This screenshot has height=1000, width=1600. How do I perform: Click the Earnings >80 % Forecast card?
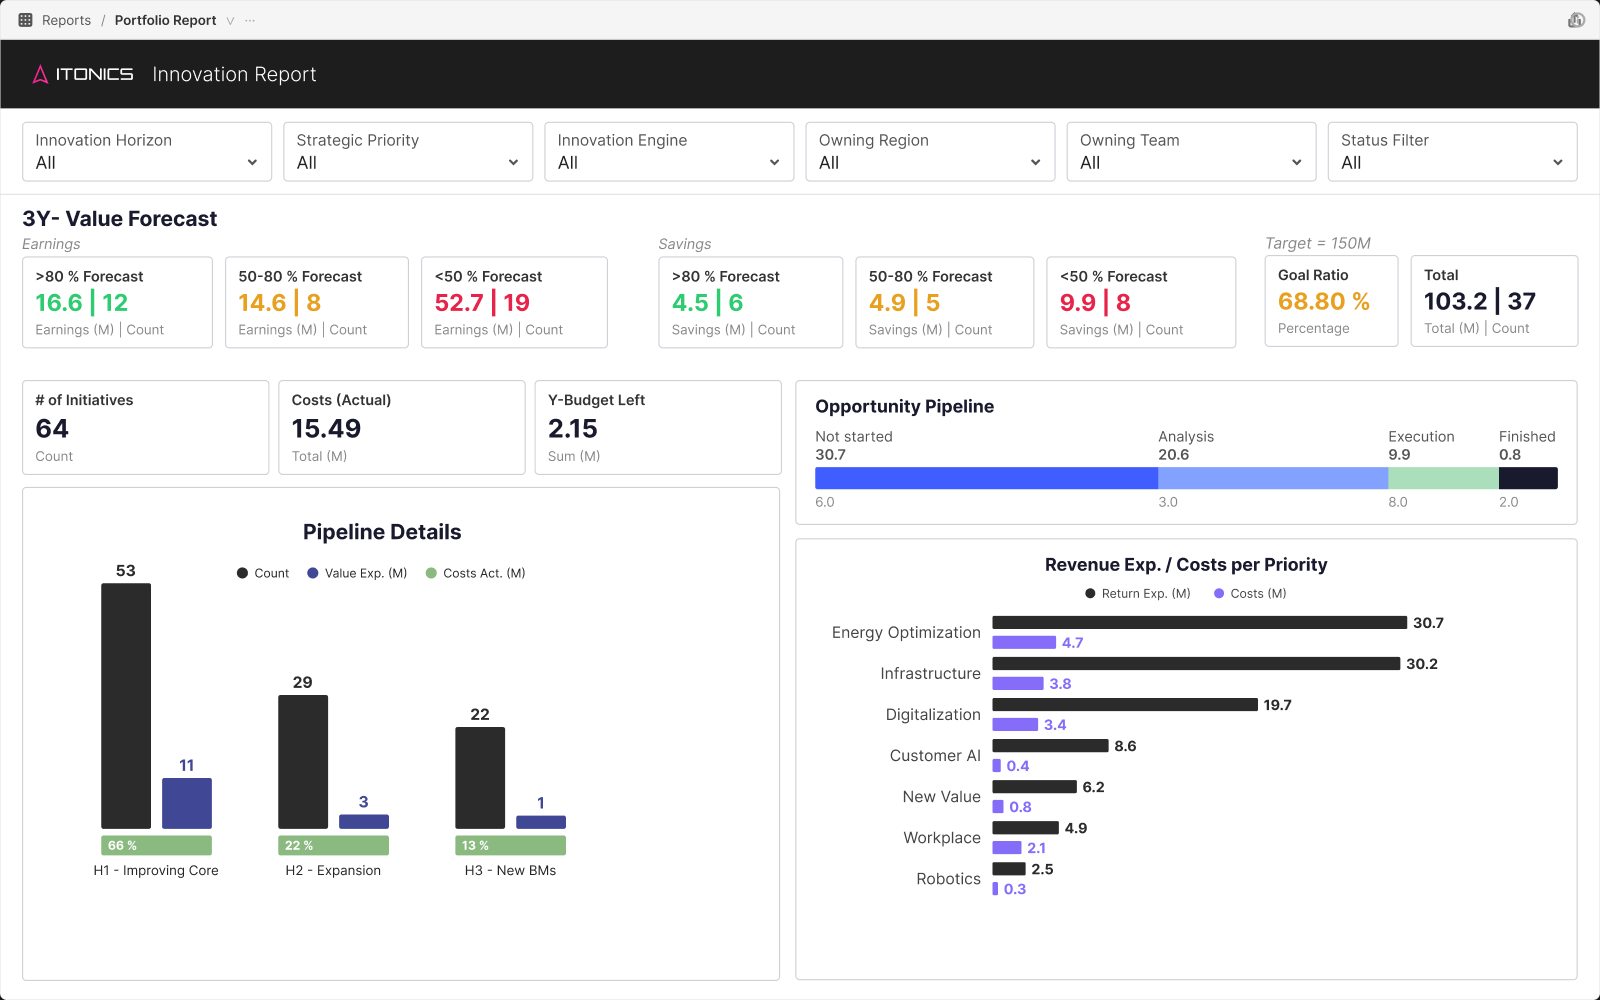117,302
